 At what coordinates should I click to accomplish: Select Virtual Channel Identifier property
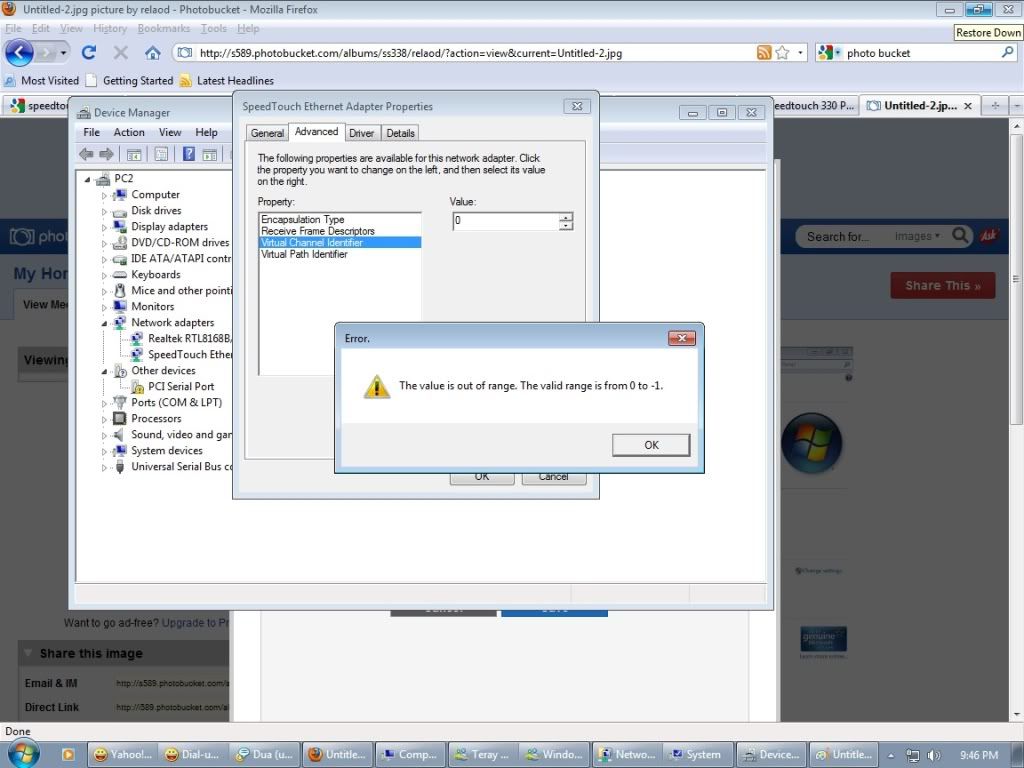340,243
